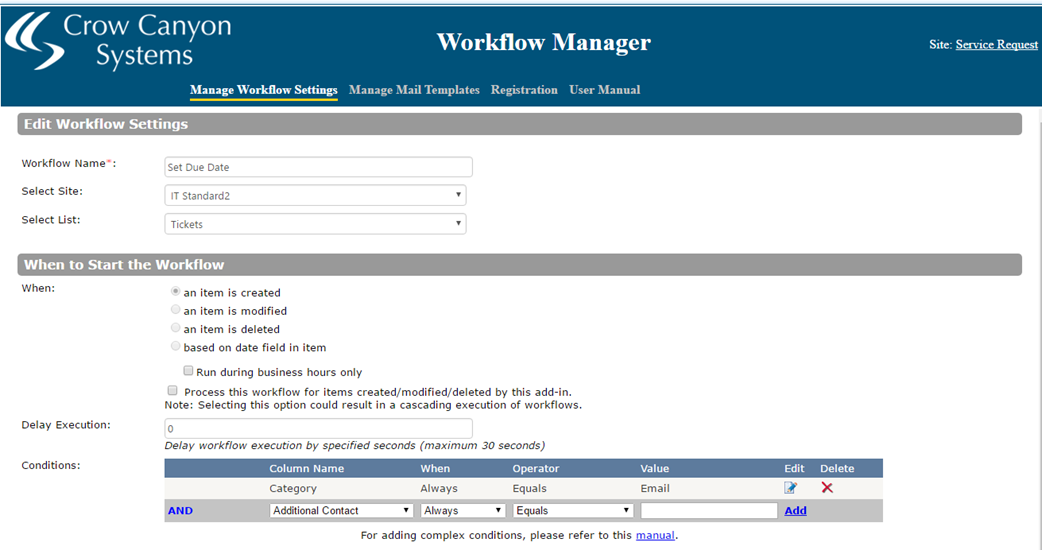
Task: Expand the 'Equals' operator dropdown
Action: pos(573,510)
